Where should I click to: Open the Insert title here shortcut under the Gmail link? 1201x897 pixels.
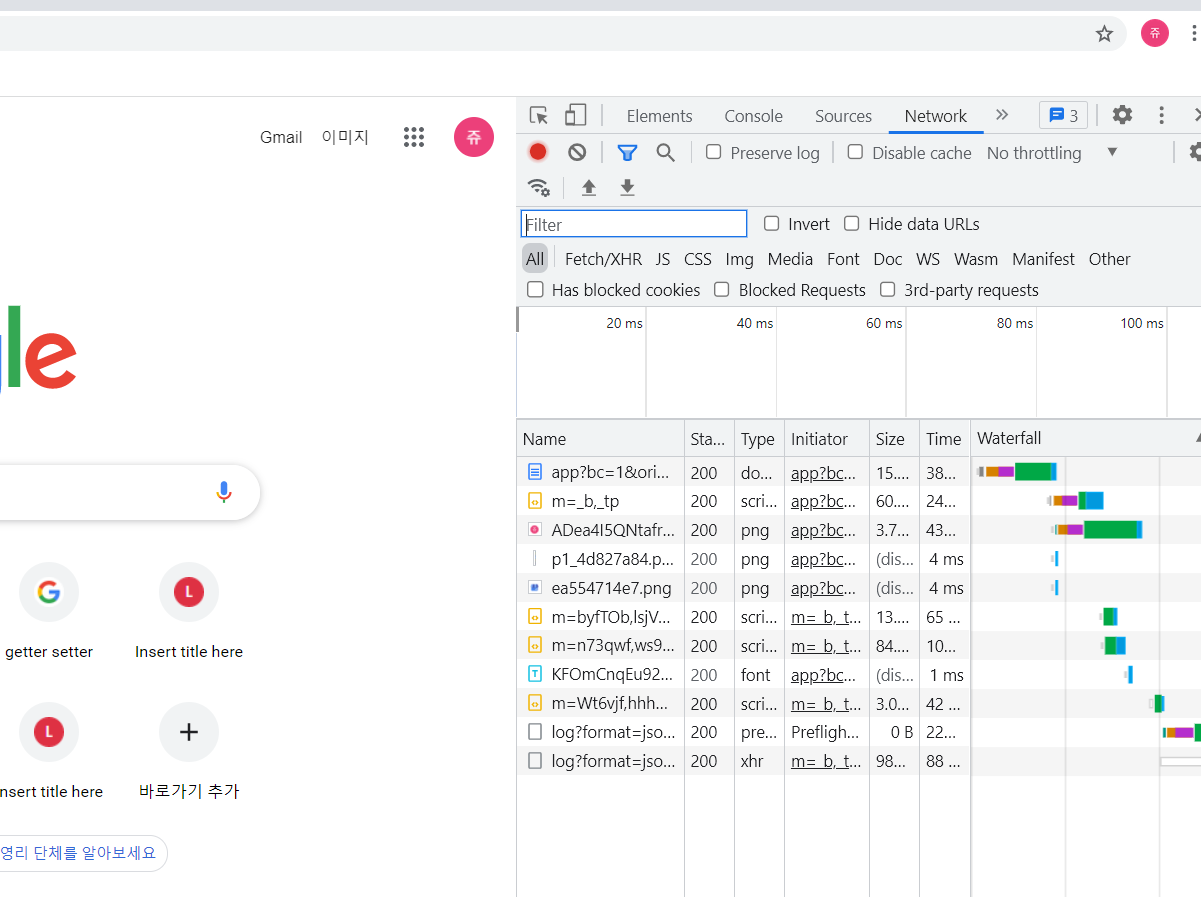pyautogui.click(x=189, y=611)
